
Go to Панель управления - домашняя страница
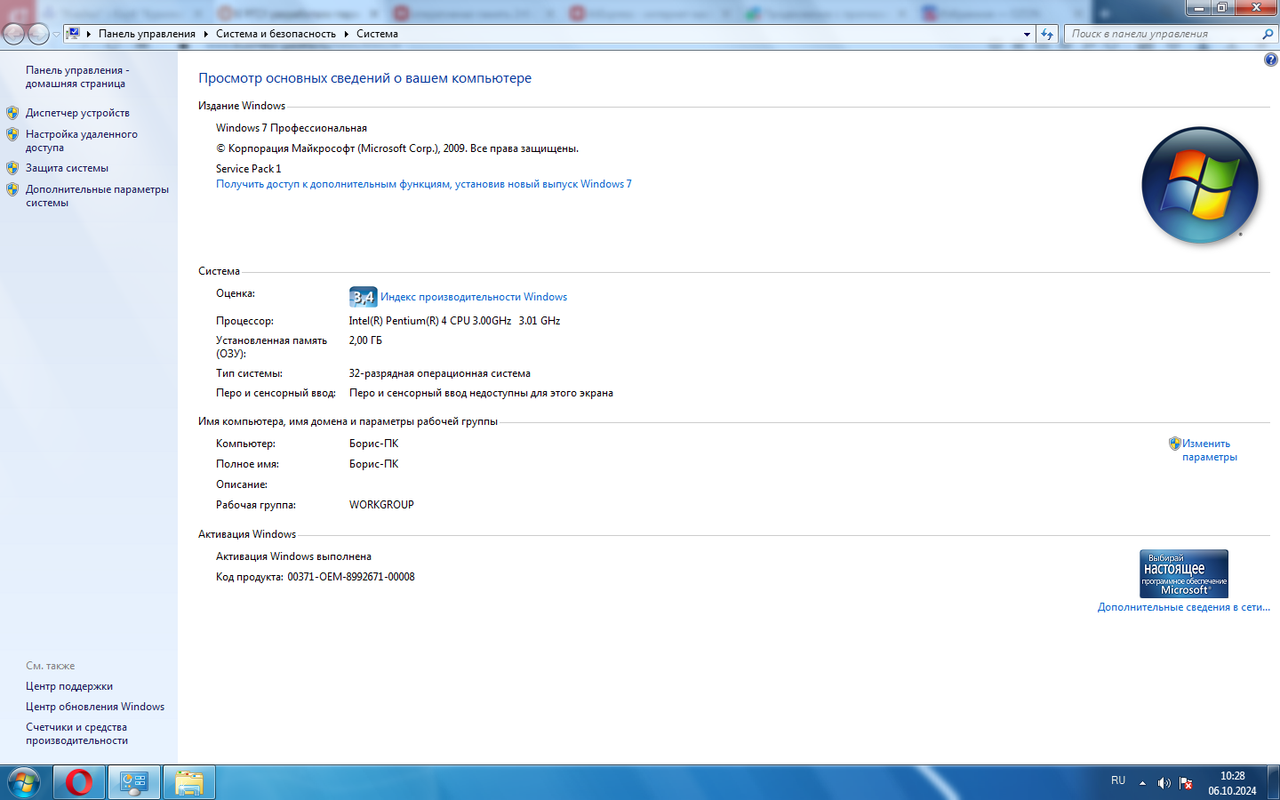click(x=77, y=77)
